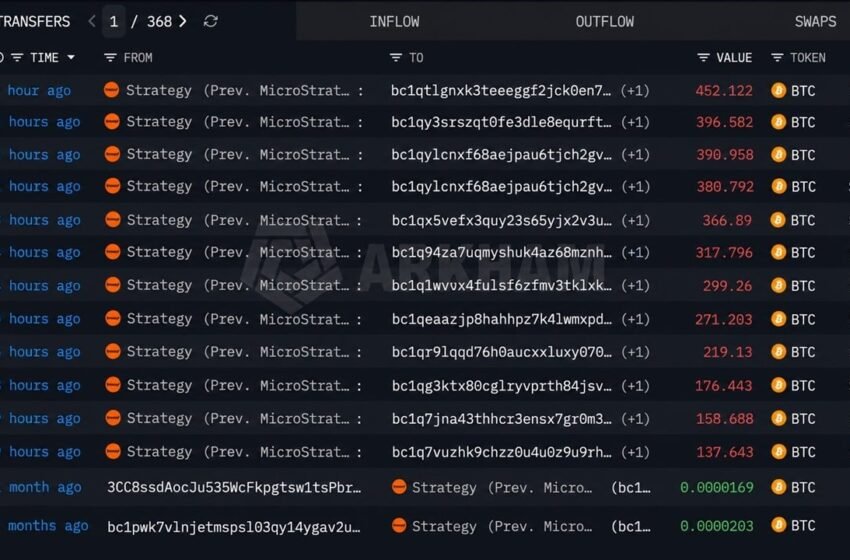The width and height of the screenshot is (850, 560).
Task: Open the TOKEN column filter
Action: [x=777, y=57]
